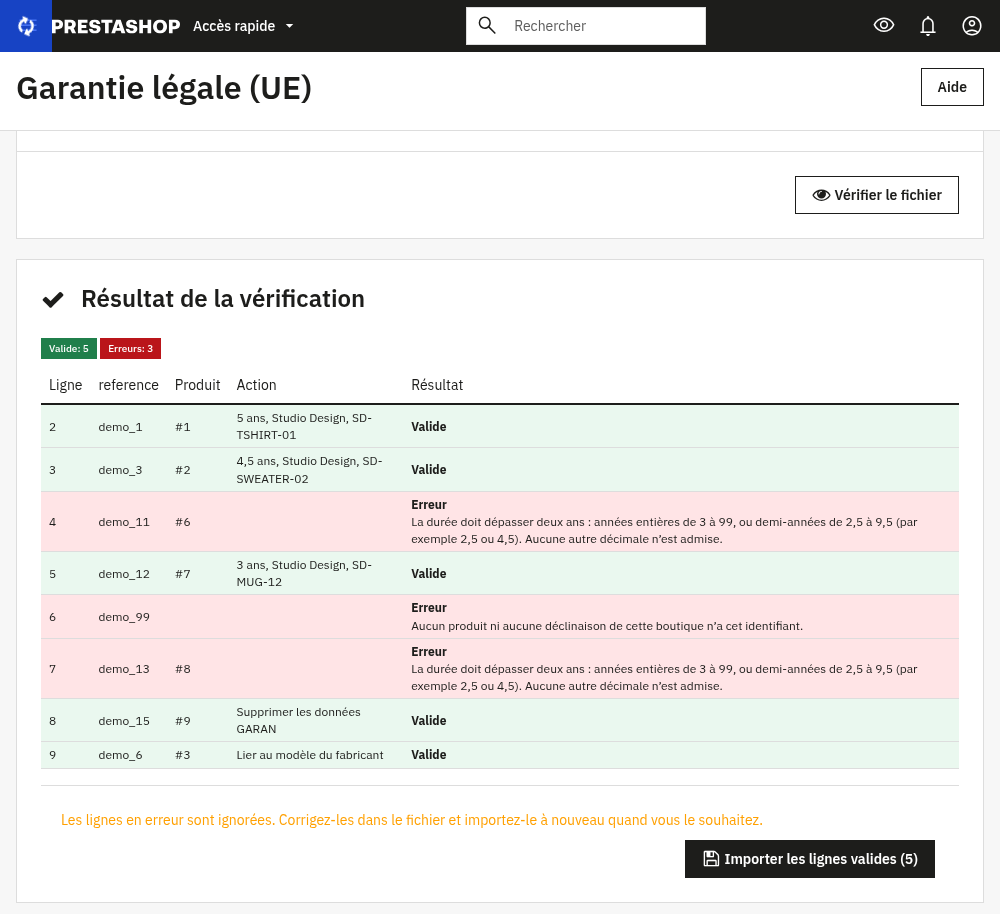Click product #6 cell
This screenshot has height=914, width=1000.
pyautogui.click(x=183, y=522)
